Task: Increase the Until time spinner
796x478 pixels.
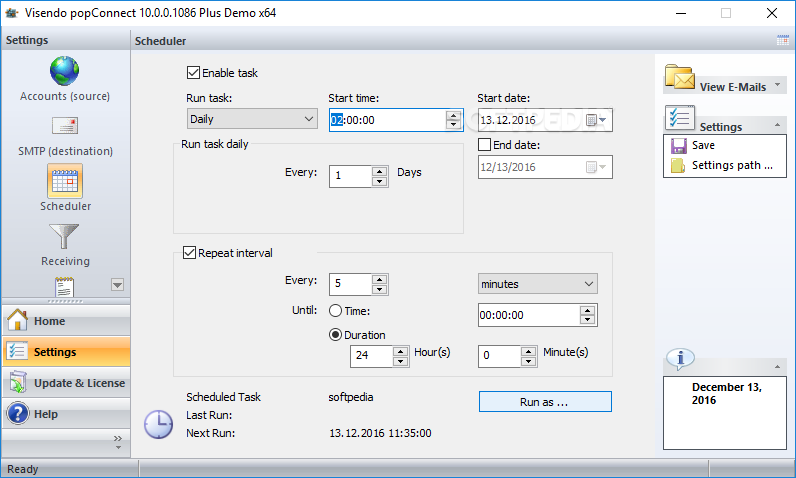Action: (x=587, y=311)
